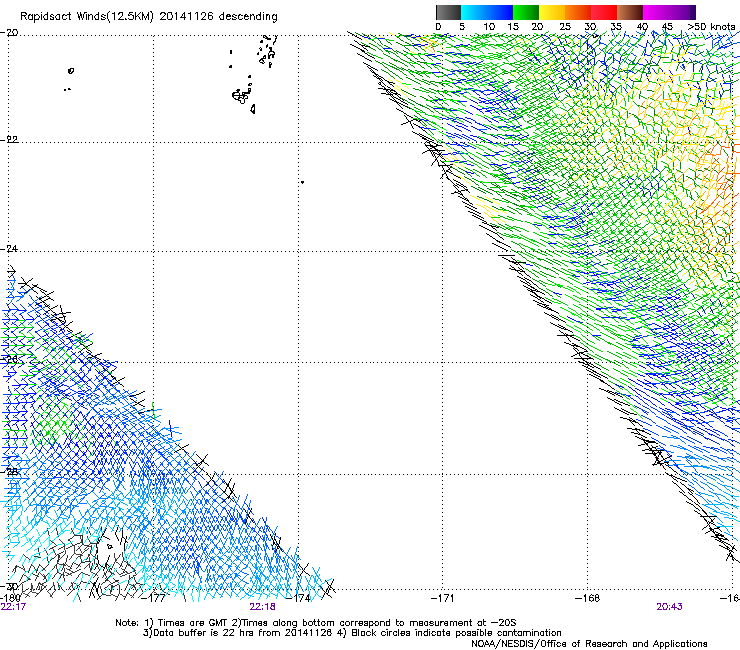Click the '-171' longitude axis label
Viewport: 740px width, 650px height.
442,598
